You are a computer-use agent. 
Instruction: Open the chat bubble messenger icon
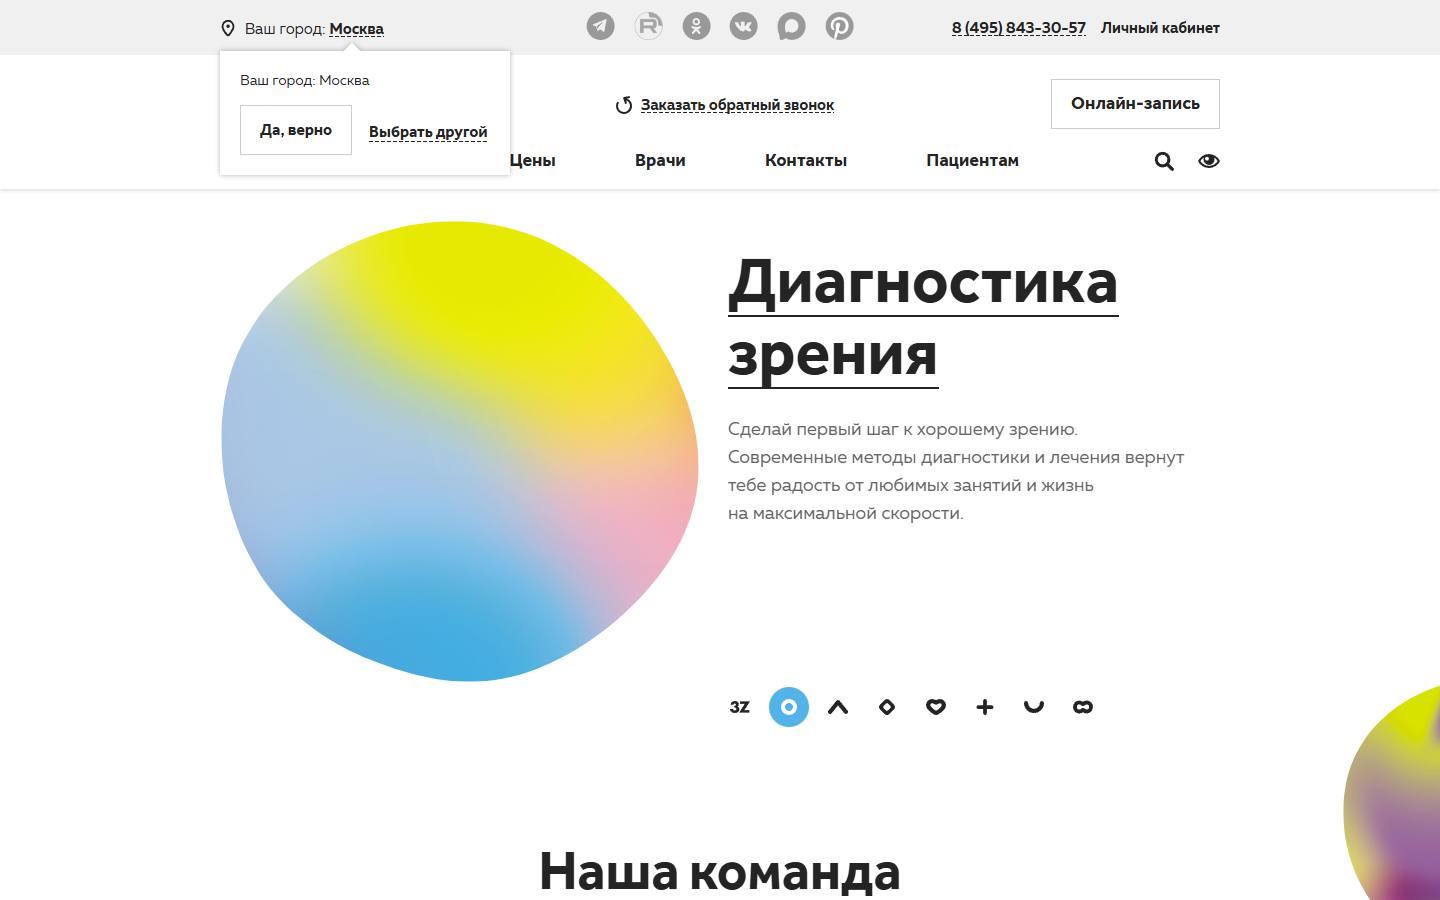791,26
